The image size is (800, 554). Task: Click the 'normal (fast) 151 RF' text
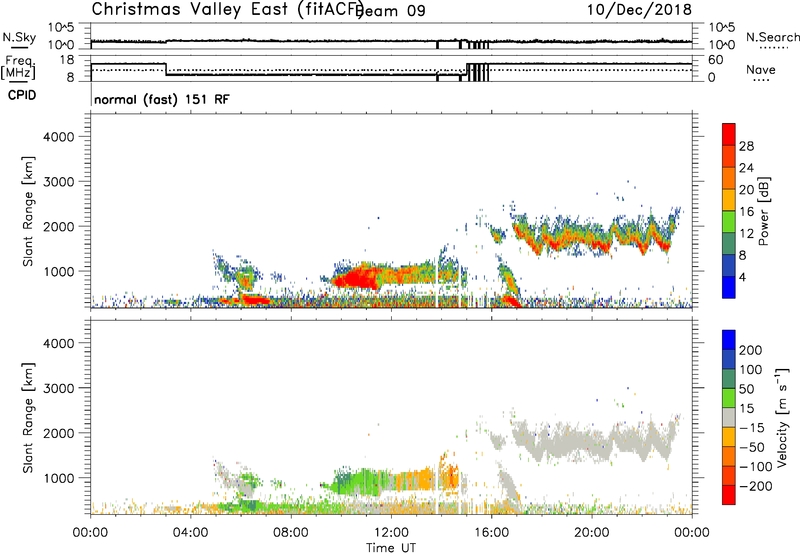click(x=162, y=99)
